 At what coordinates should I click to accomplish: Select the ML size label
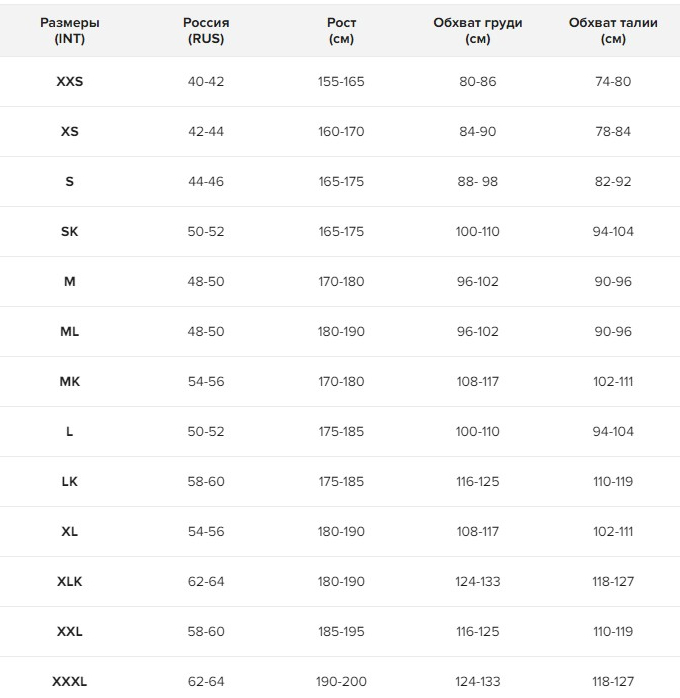70,332
